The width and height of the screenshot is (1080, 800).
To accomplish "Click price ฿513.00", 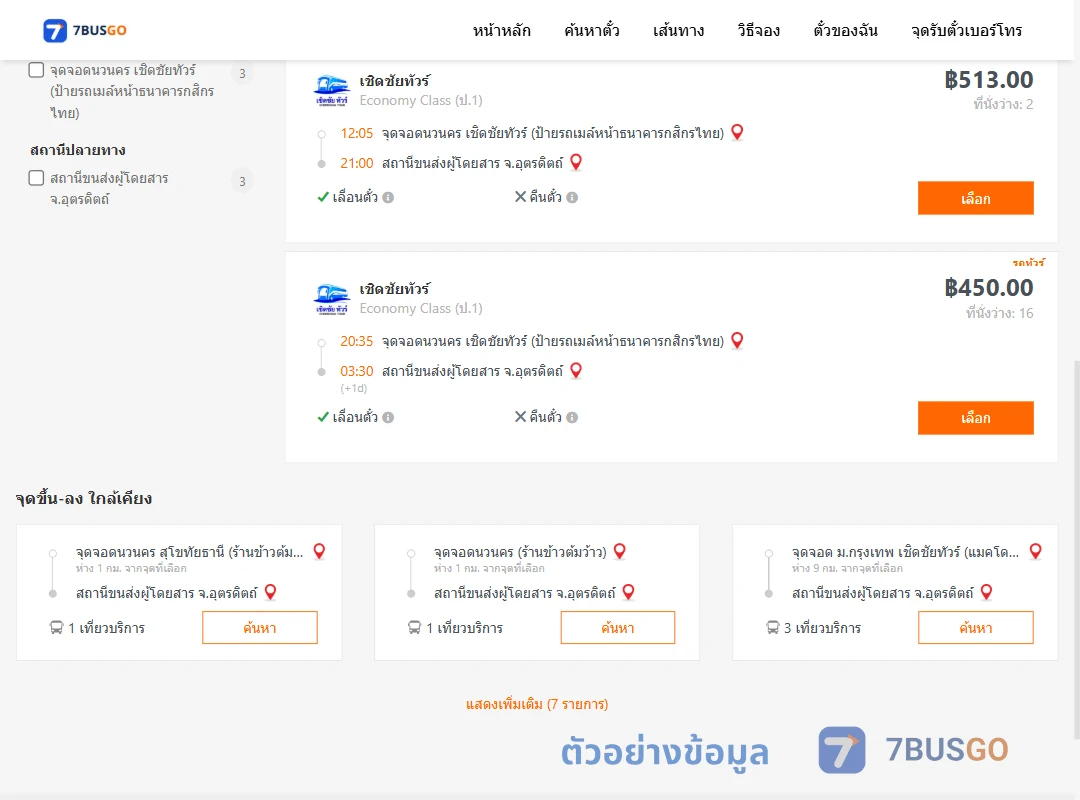I will tap(988, 80).
